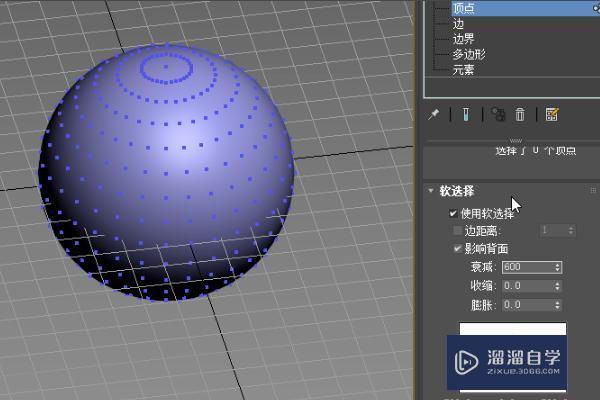Click the 边距离 spinner arrows
The image size is (600, 400).
(571, 230)
